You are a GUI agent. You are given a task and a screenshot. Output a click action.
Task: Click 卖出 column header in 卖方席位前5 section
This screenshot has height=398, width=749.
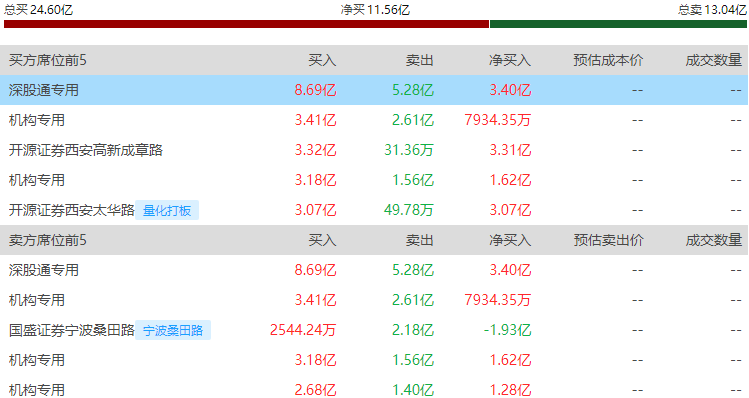tap(419, 240)
